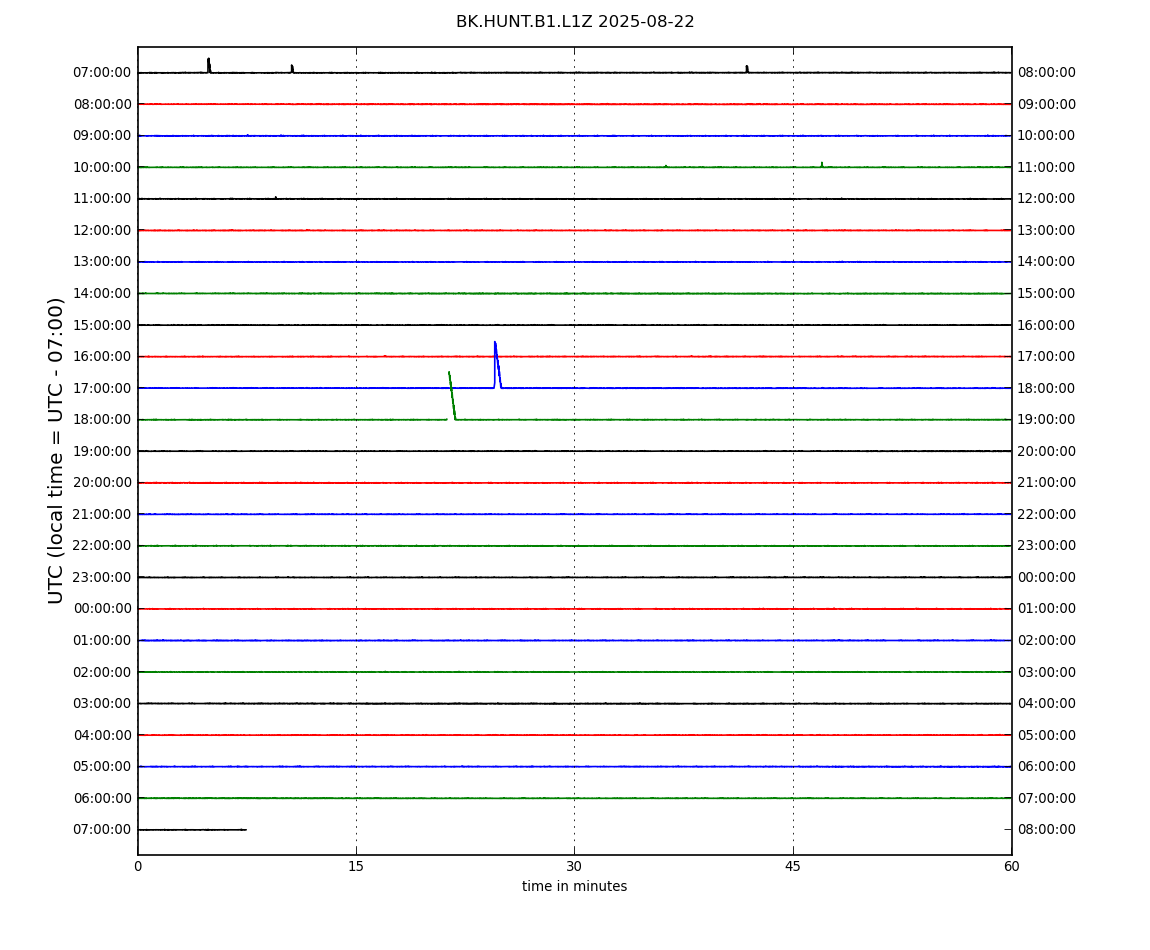This screenshot has height=950, width=1150.
Task: Click the right-axis end time label 21:00:00
Action: point(1047,483)
